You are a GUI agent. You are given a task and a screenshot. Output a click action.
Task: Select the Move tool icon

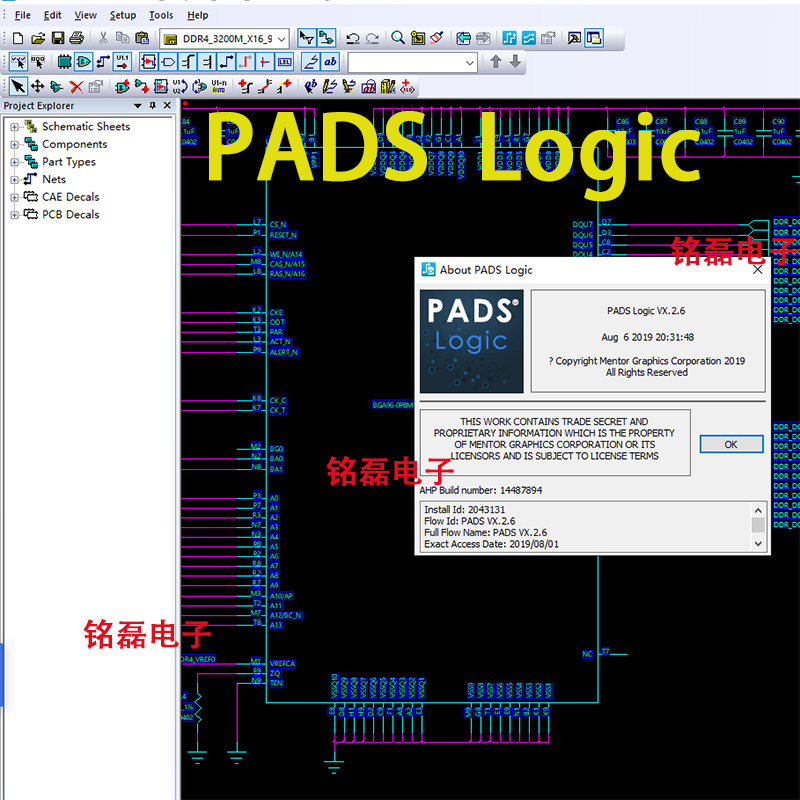click(x=38, y=86)
